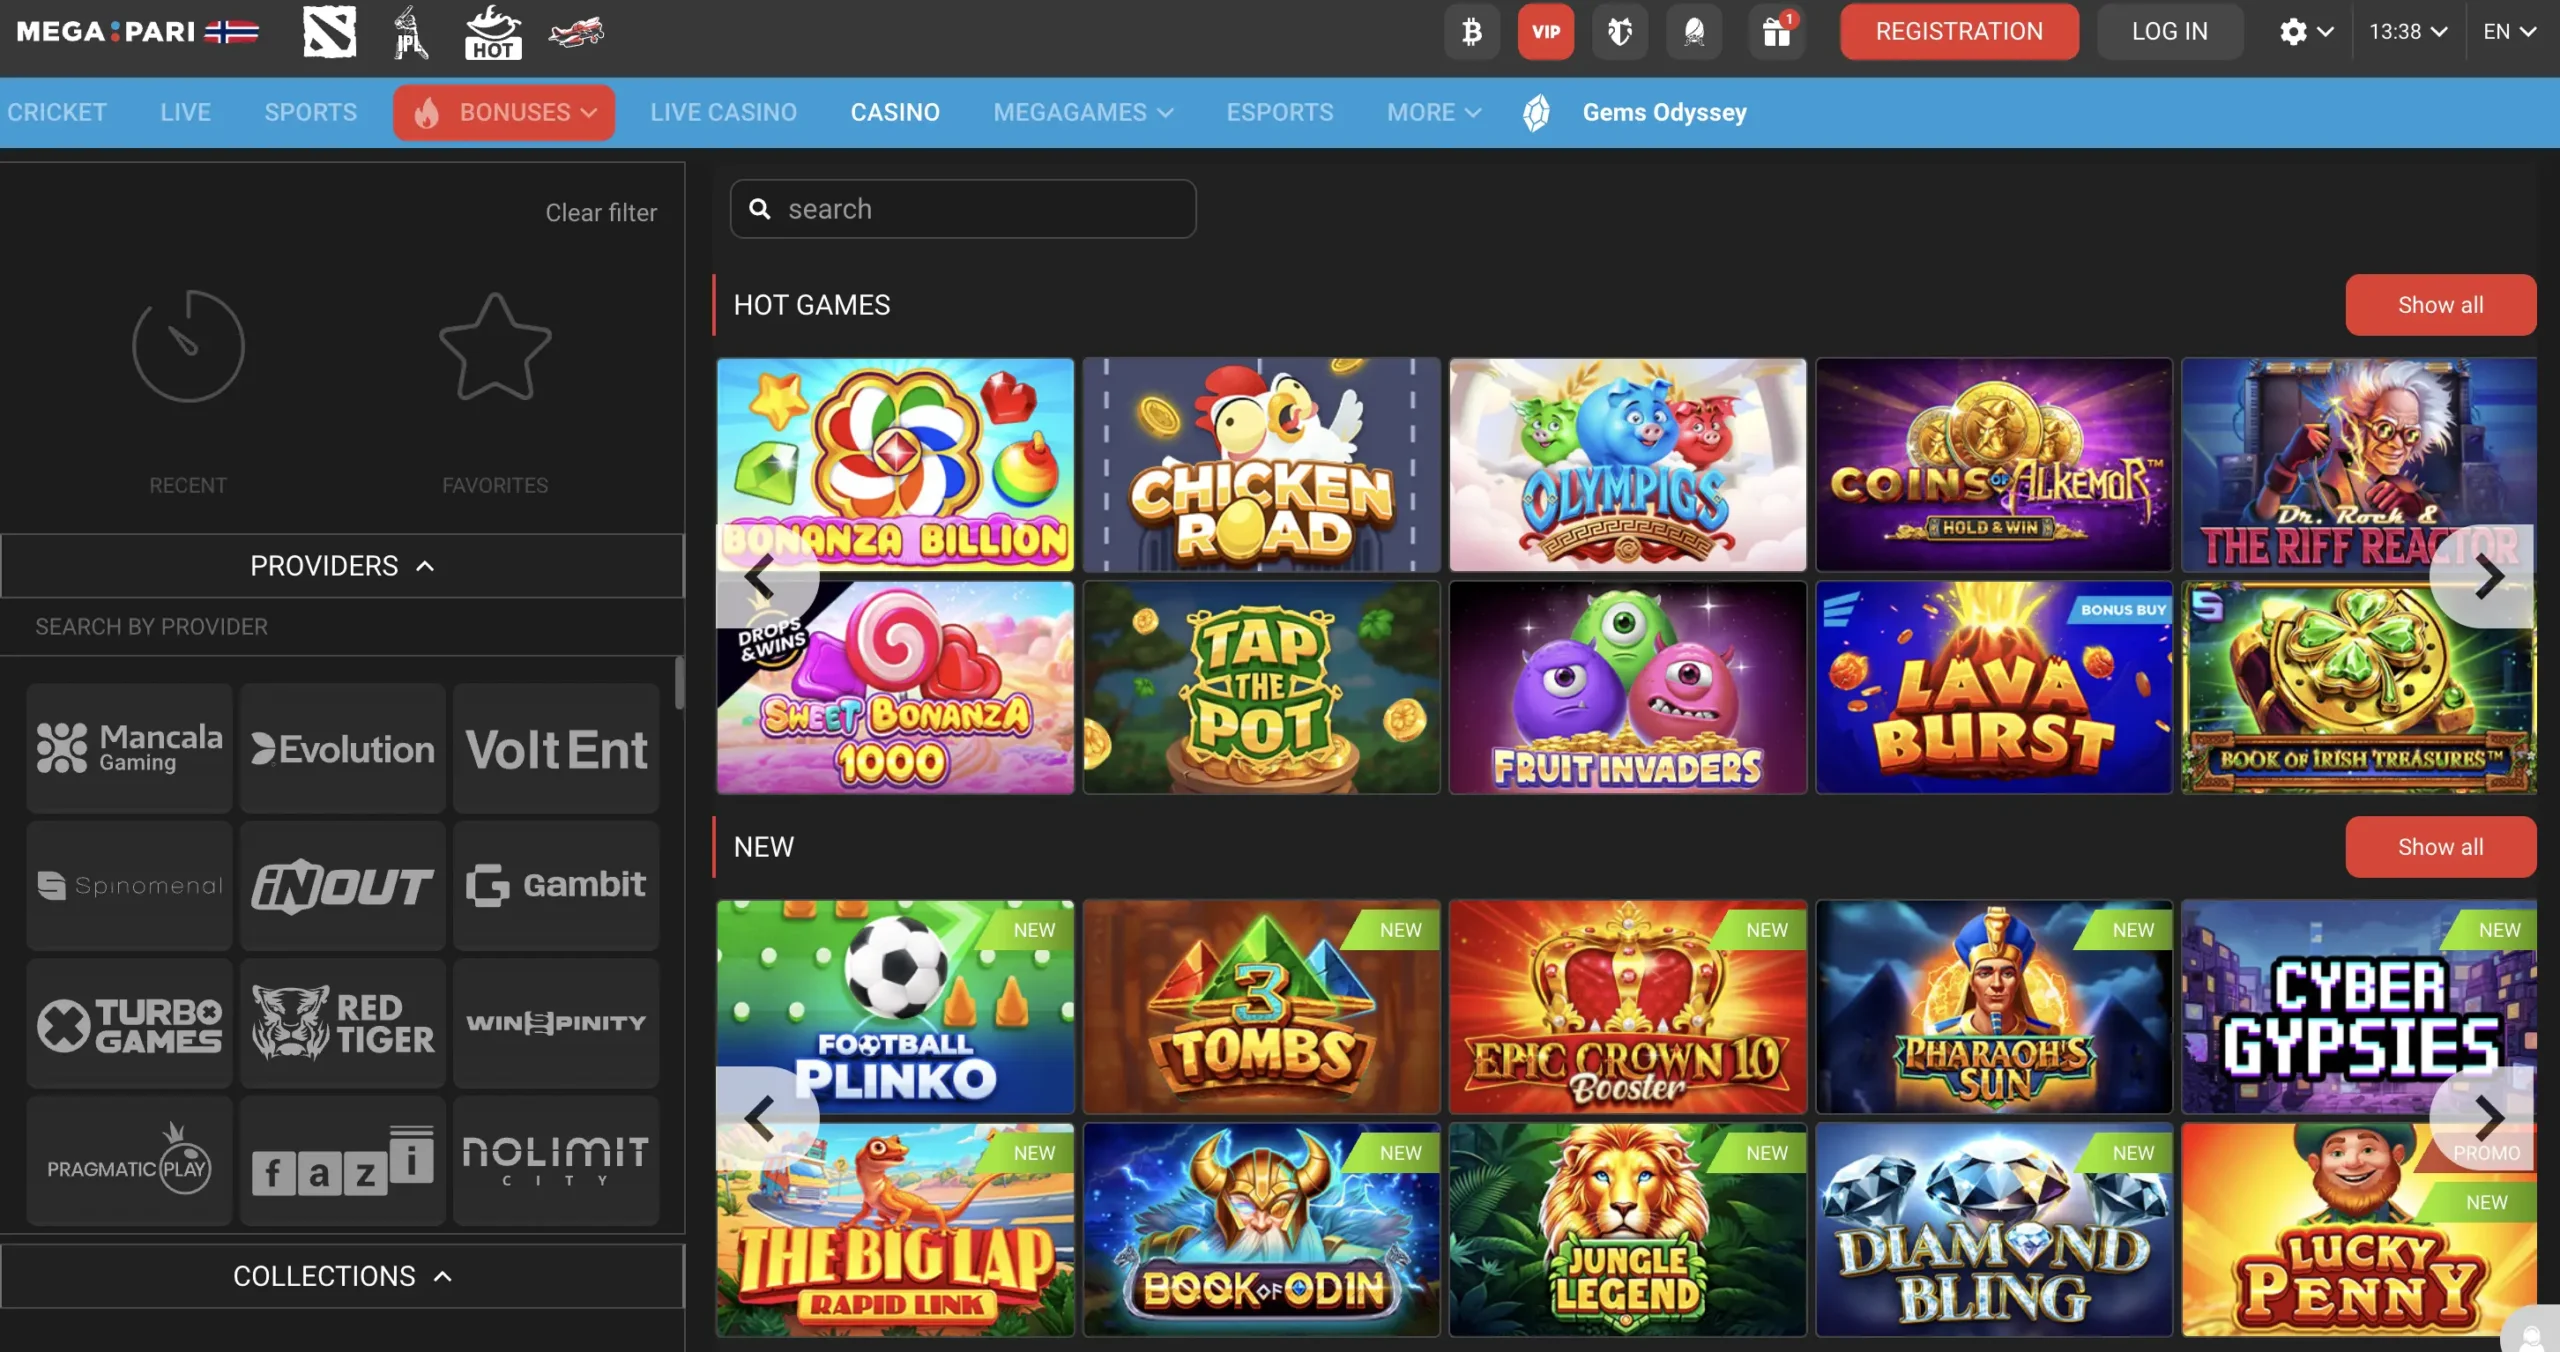Click the Log In button
The image size is (2560, 1352).
(x=2169, y=32)
